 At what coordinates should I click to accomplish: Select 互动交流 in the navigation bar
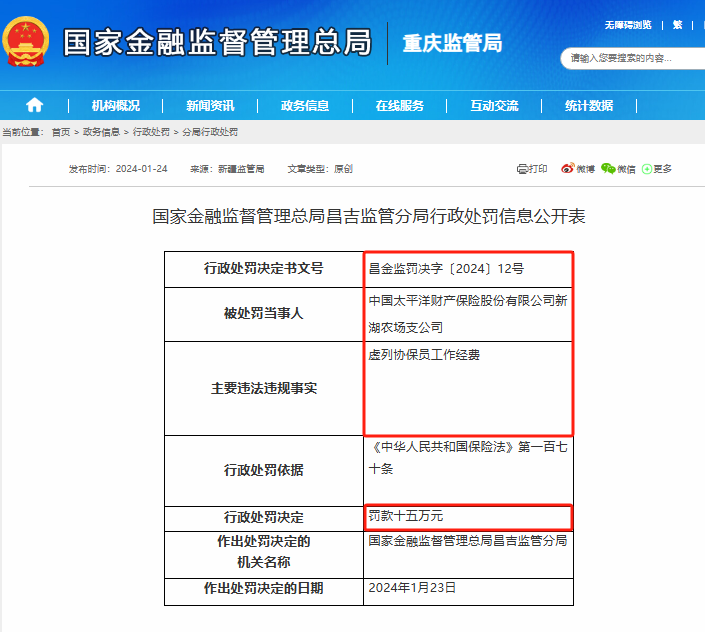coord(494,106)
